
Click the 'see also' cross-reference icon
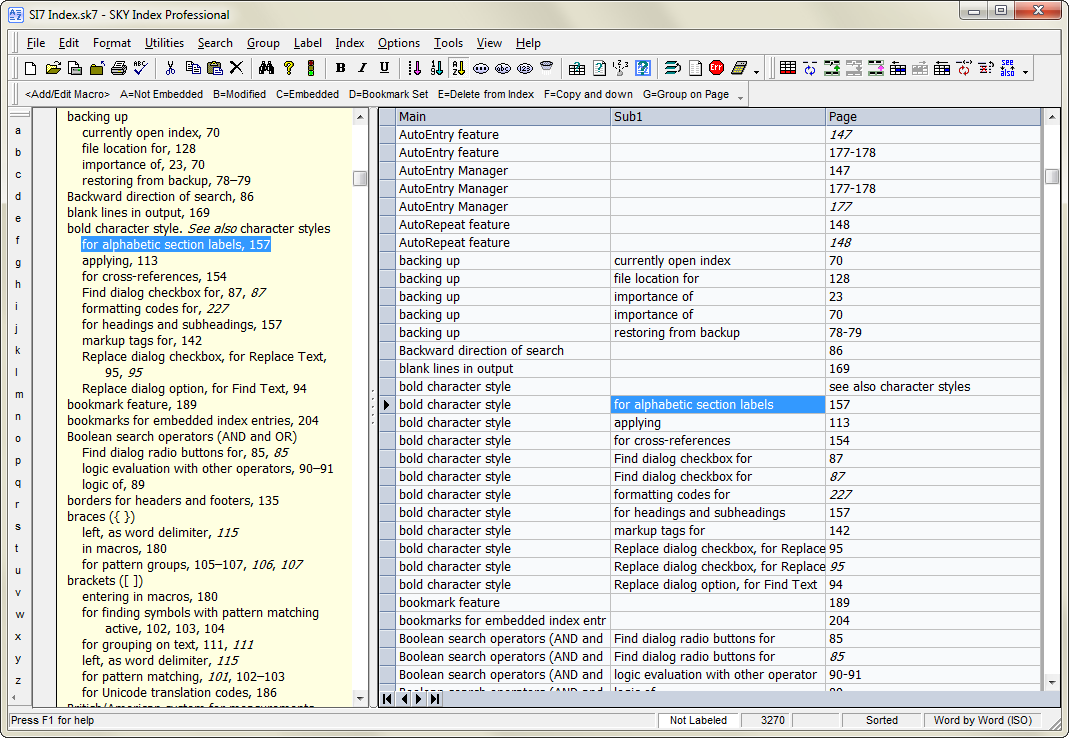[x=1008, y=68]
